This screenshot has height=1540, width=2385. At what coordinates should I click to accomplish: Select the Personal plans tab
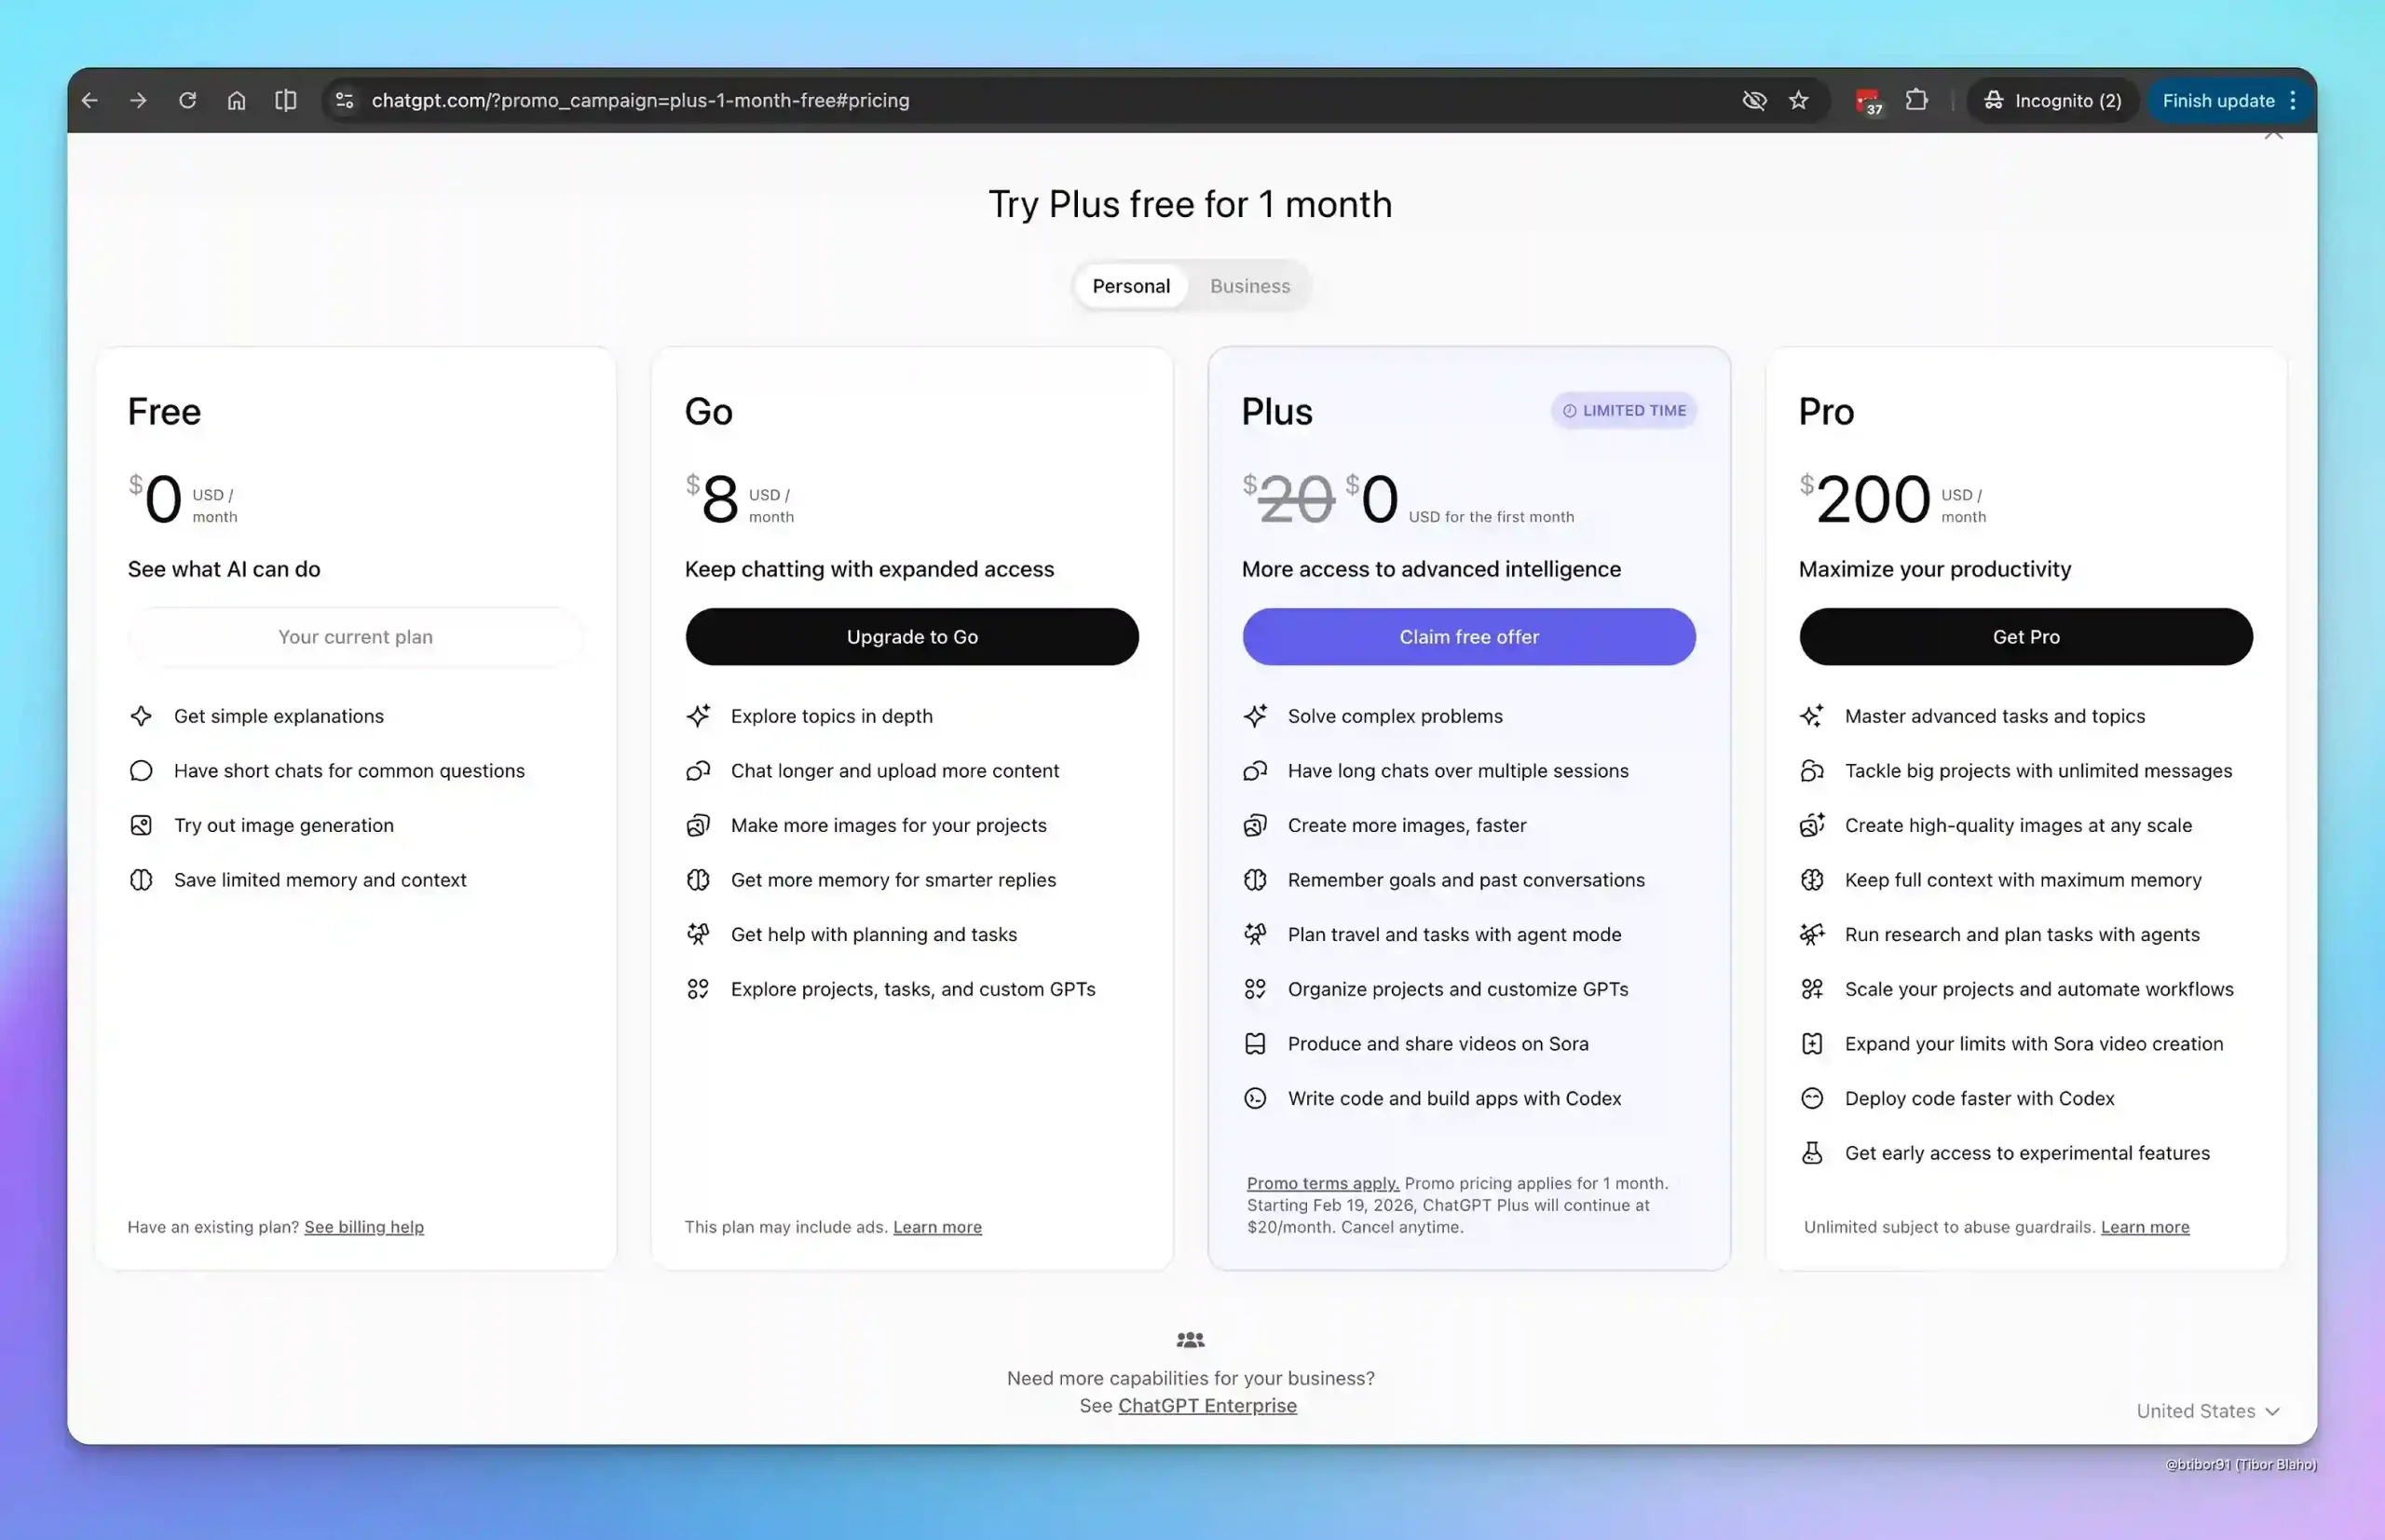[x=1131, y=286]
